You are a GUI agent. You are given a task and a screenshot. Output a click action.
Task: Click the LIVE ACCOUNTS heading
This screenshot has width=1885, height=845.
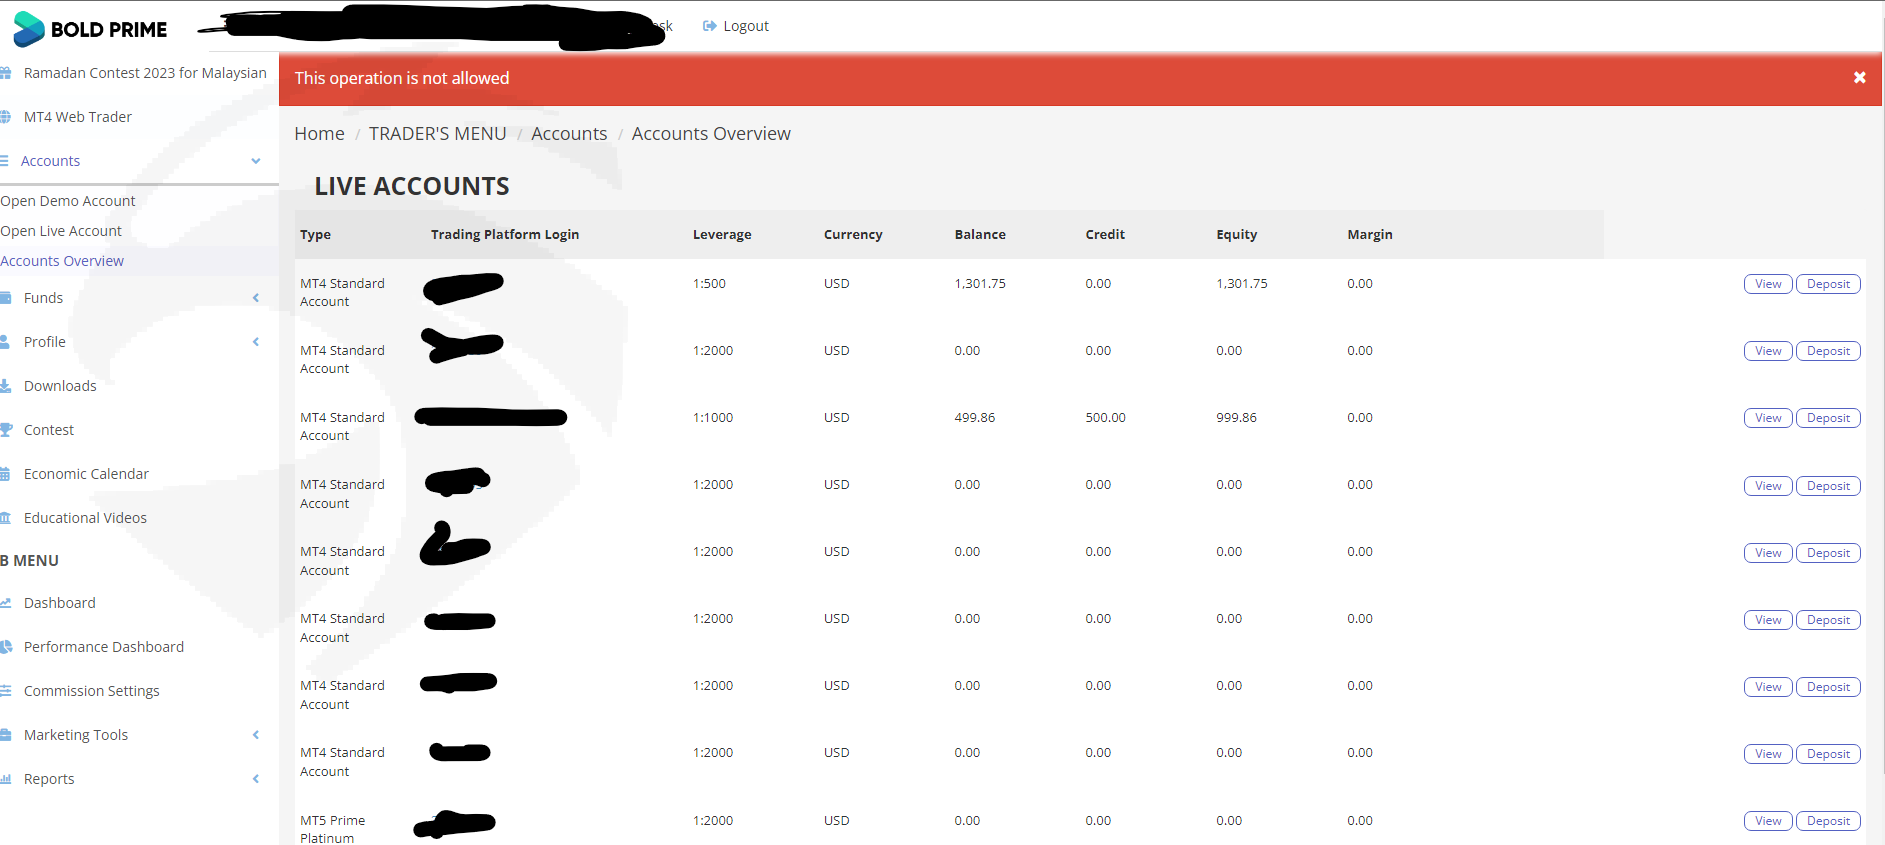pyautogui.click(x=412, y=186)
